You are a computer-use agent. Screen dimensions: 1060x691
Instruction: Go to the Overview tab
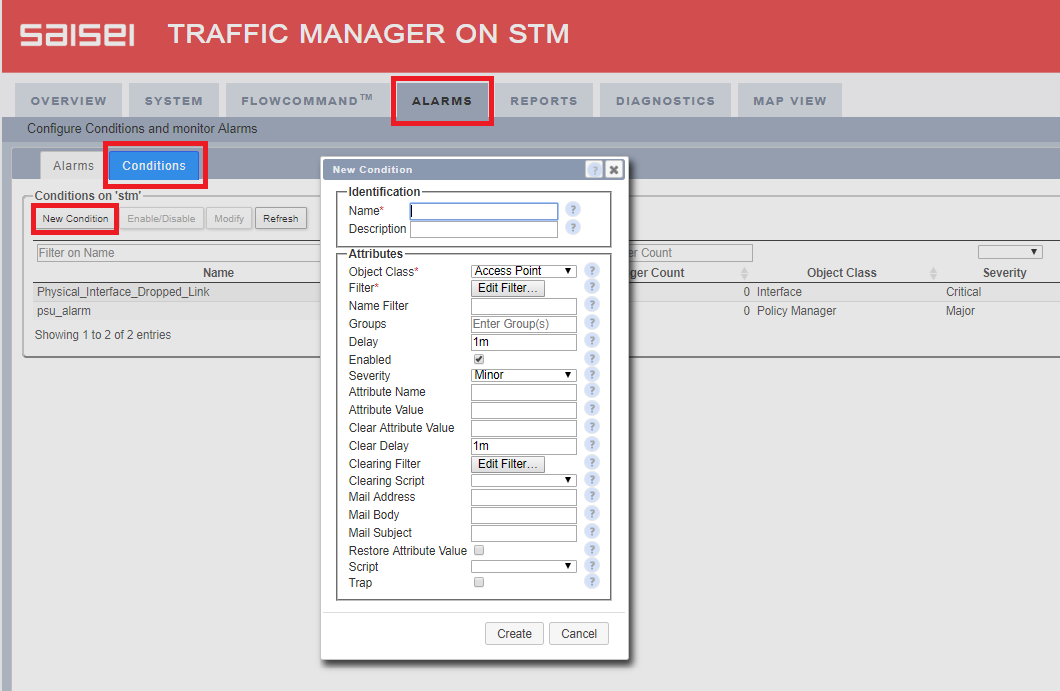click(x=68, y=101)
